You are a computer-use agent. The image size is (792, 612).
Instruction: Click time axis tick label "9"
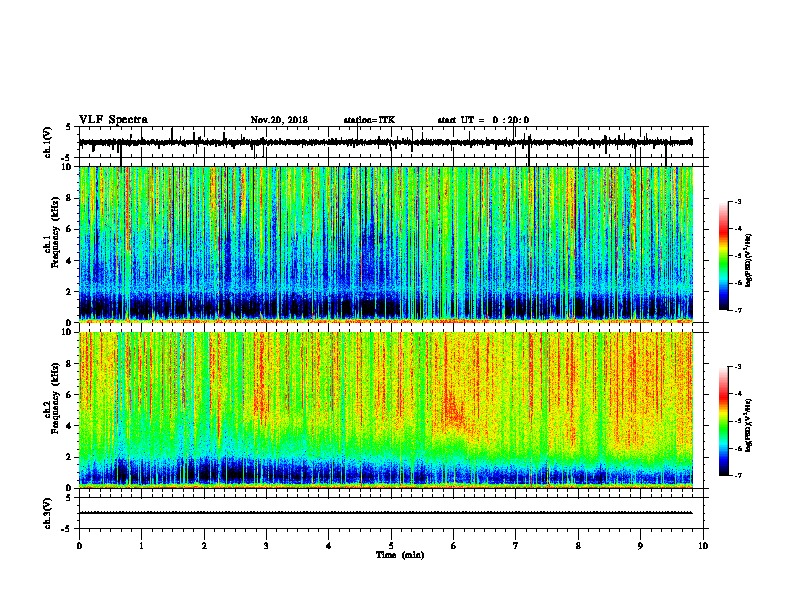tap(640, 546)
